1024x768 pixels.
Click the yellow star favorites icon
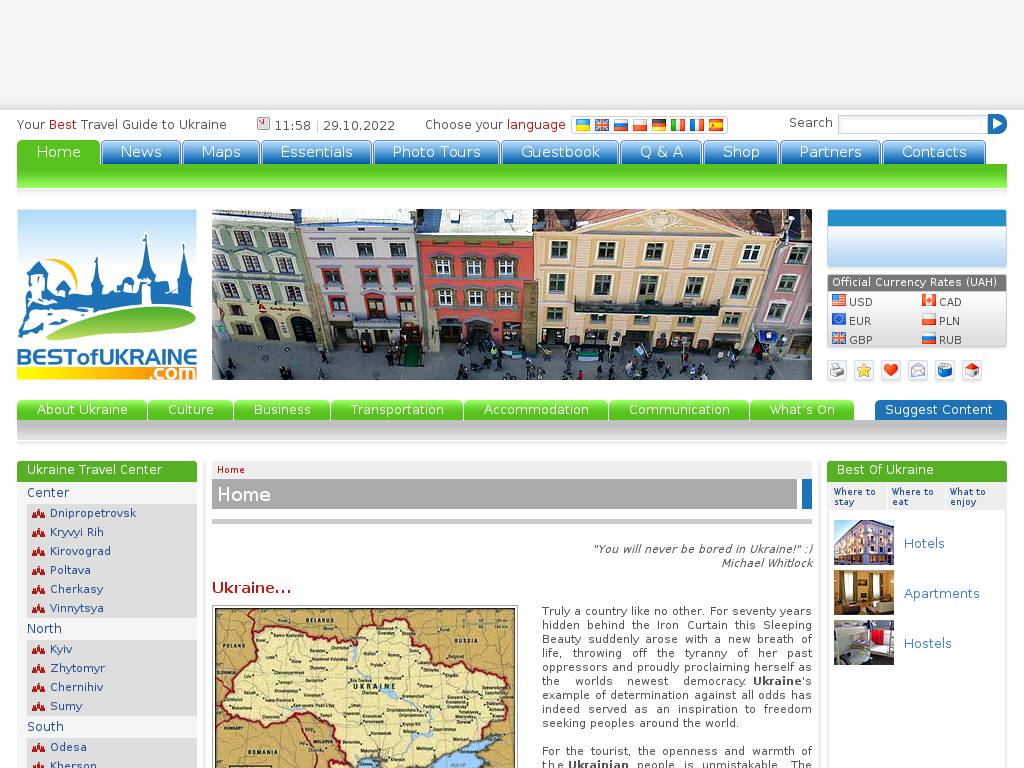point(864,371)
